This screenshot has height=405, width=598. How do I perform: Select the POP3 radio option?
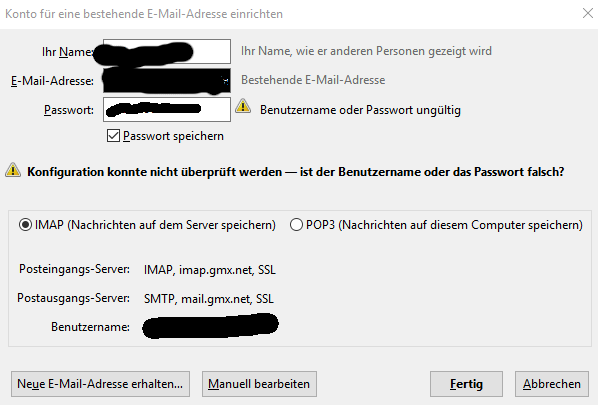(296, 225)
